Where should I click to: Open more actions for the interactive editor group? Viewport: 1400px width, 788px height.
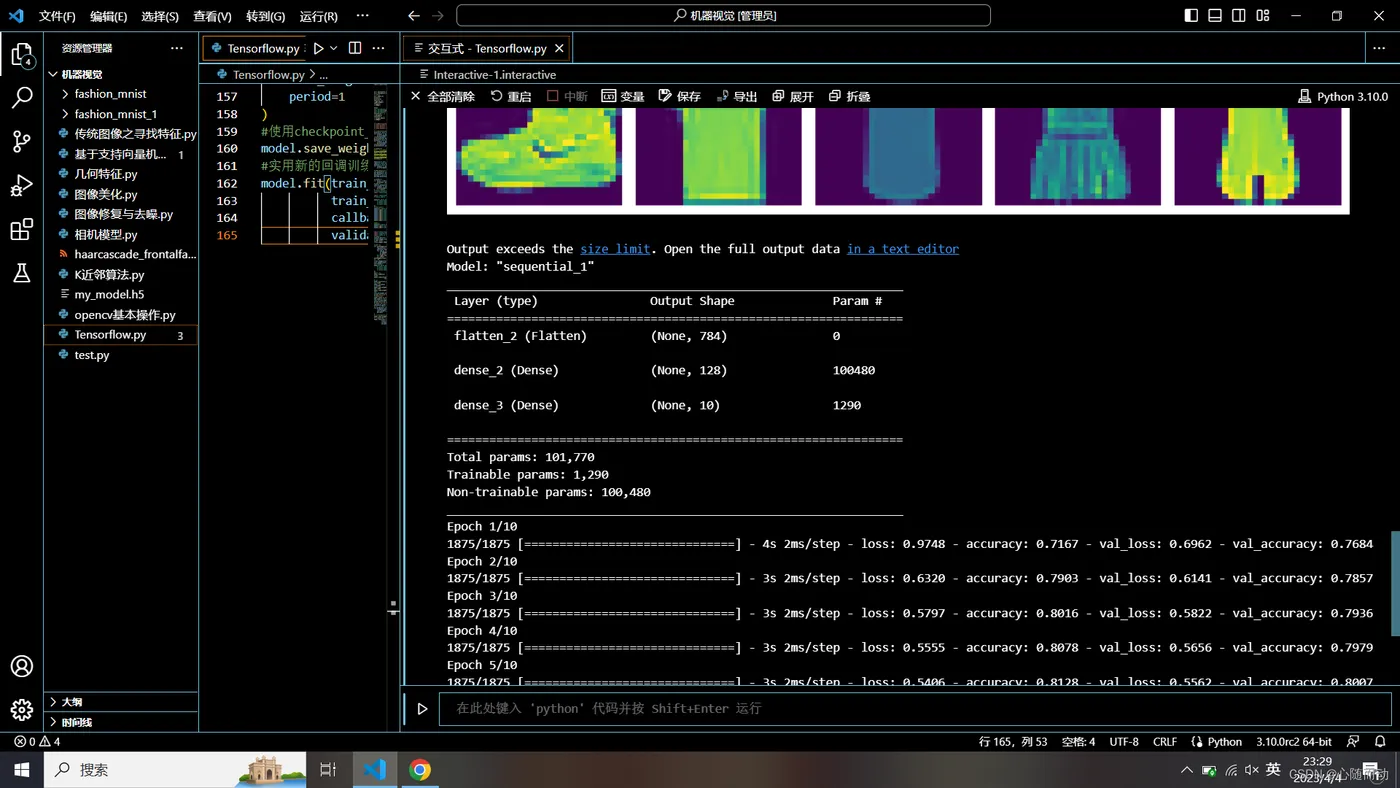(x=1379, y=48)
